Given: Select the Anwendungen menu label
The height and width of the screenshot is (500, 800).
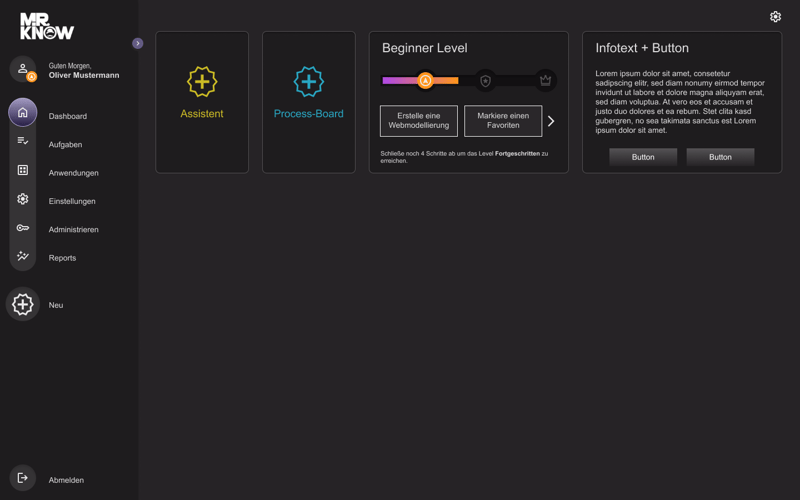Looking at the screenshot, I should coord(73,173).
